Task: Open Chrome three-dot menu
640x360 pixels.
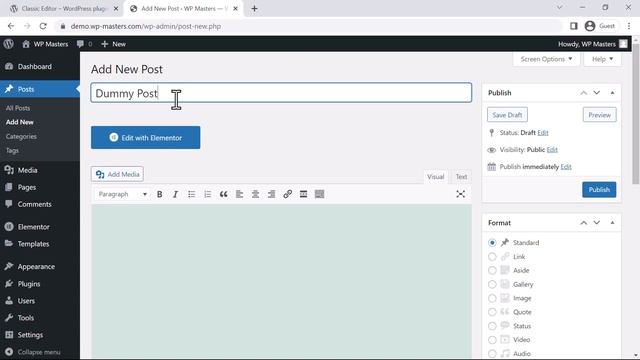Action: (629, 26)
